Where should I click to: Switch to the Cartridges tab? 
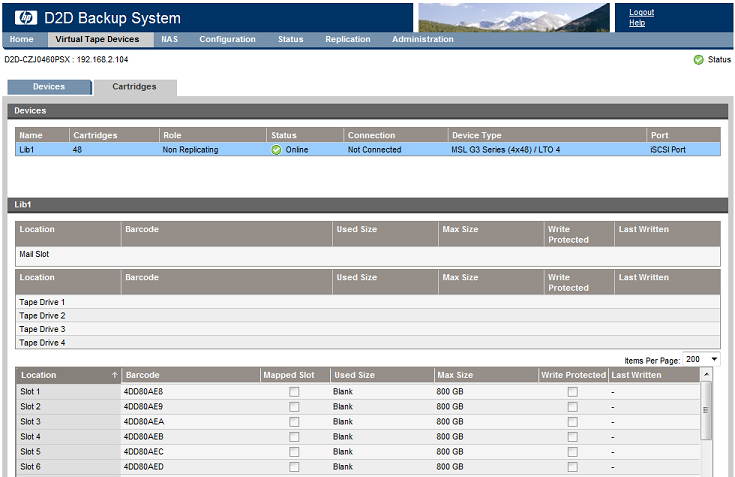coord(135,87)
